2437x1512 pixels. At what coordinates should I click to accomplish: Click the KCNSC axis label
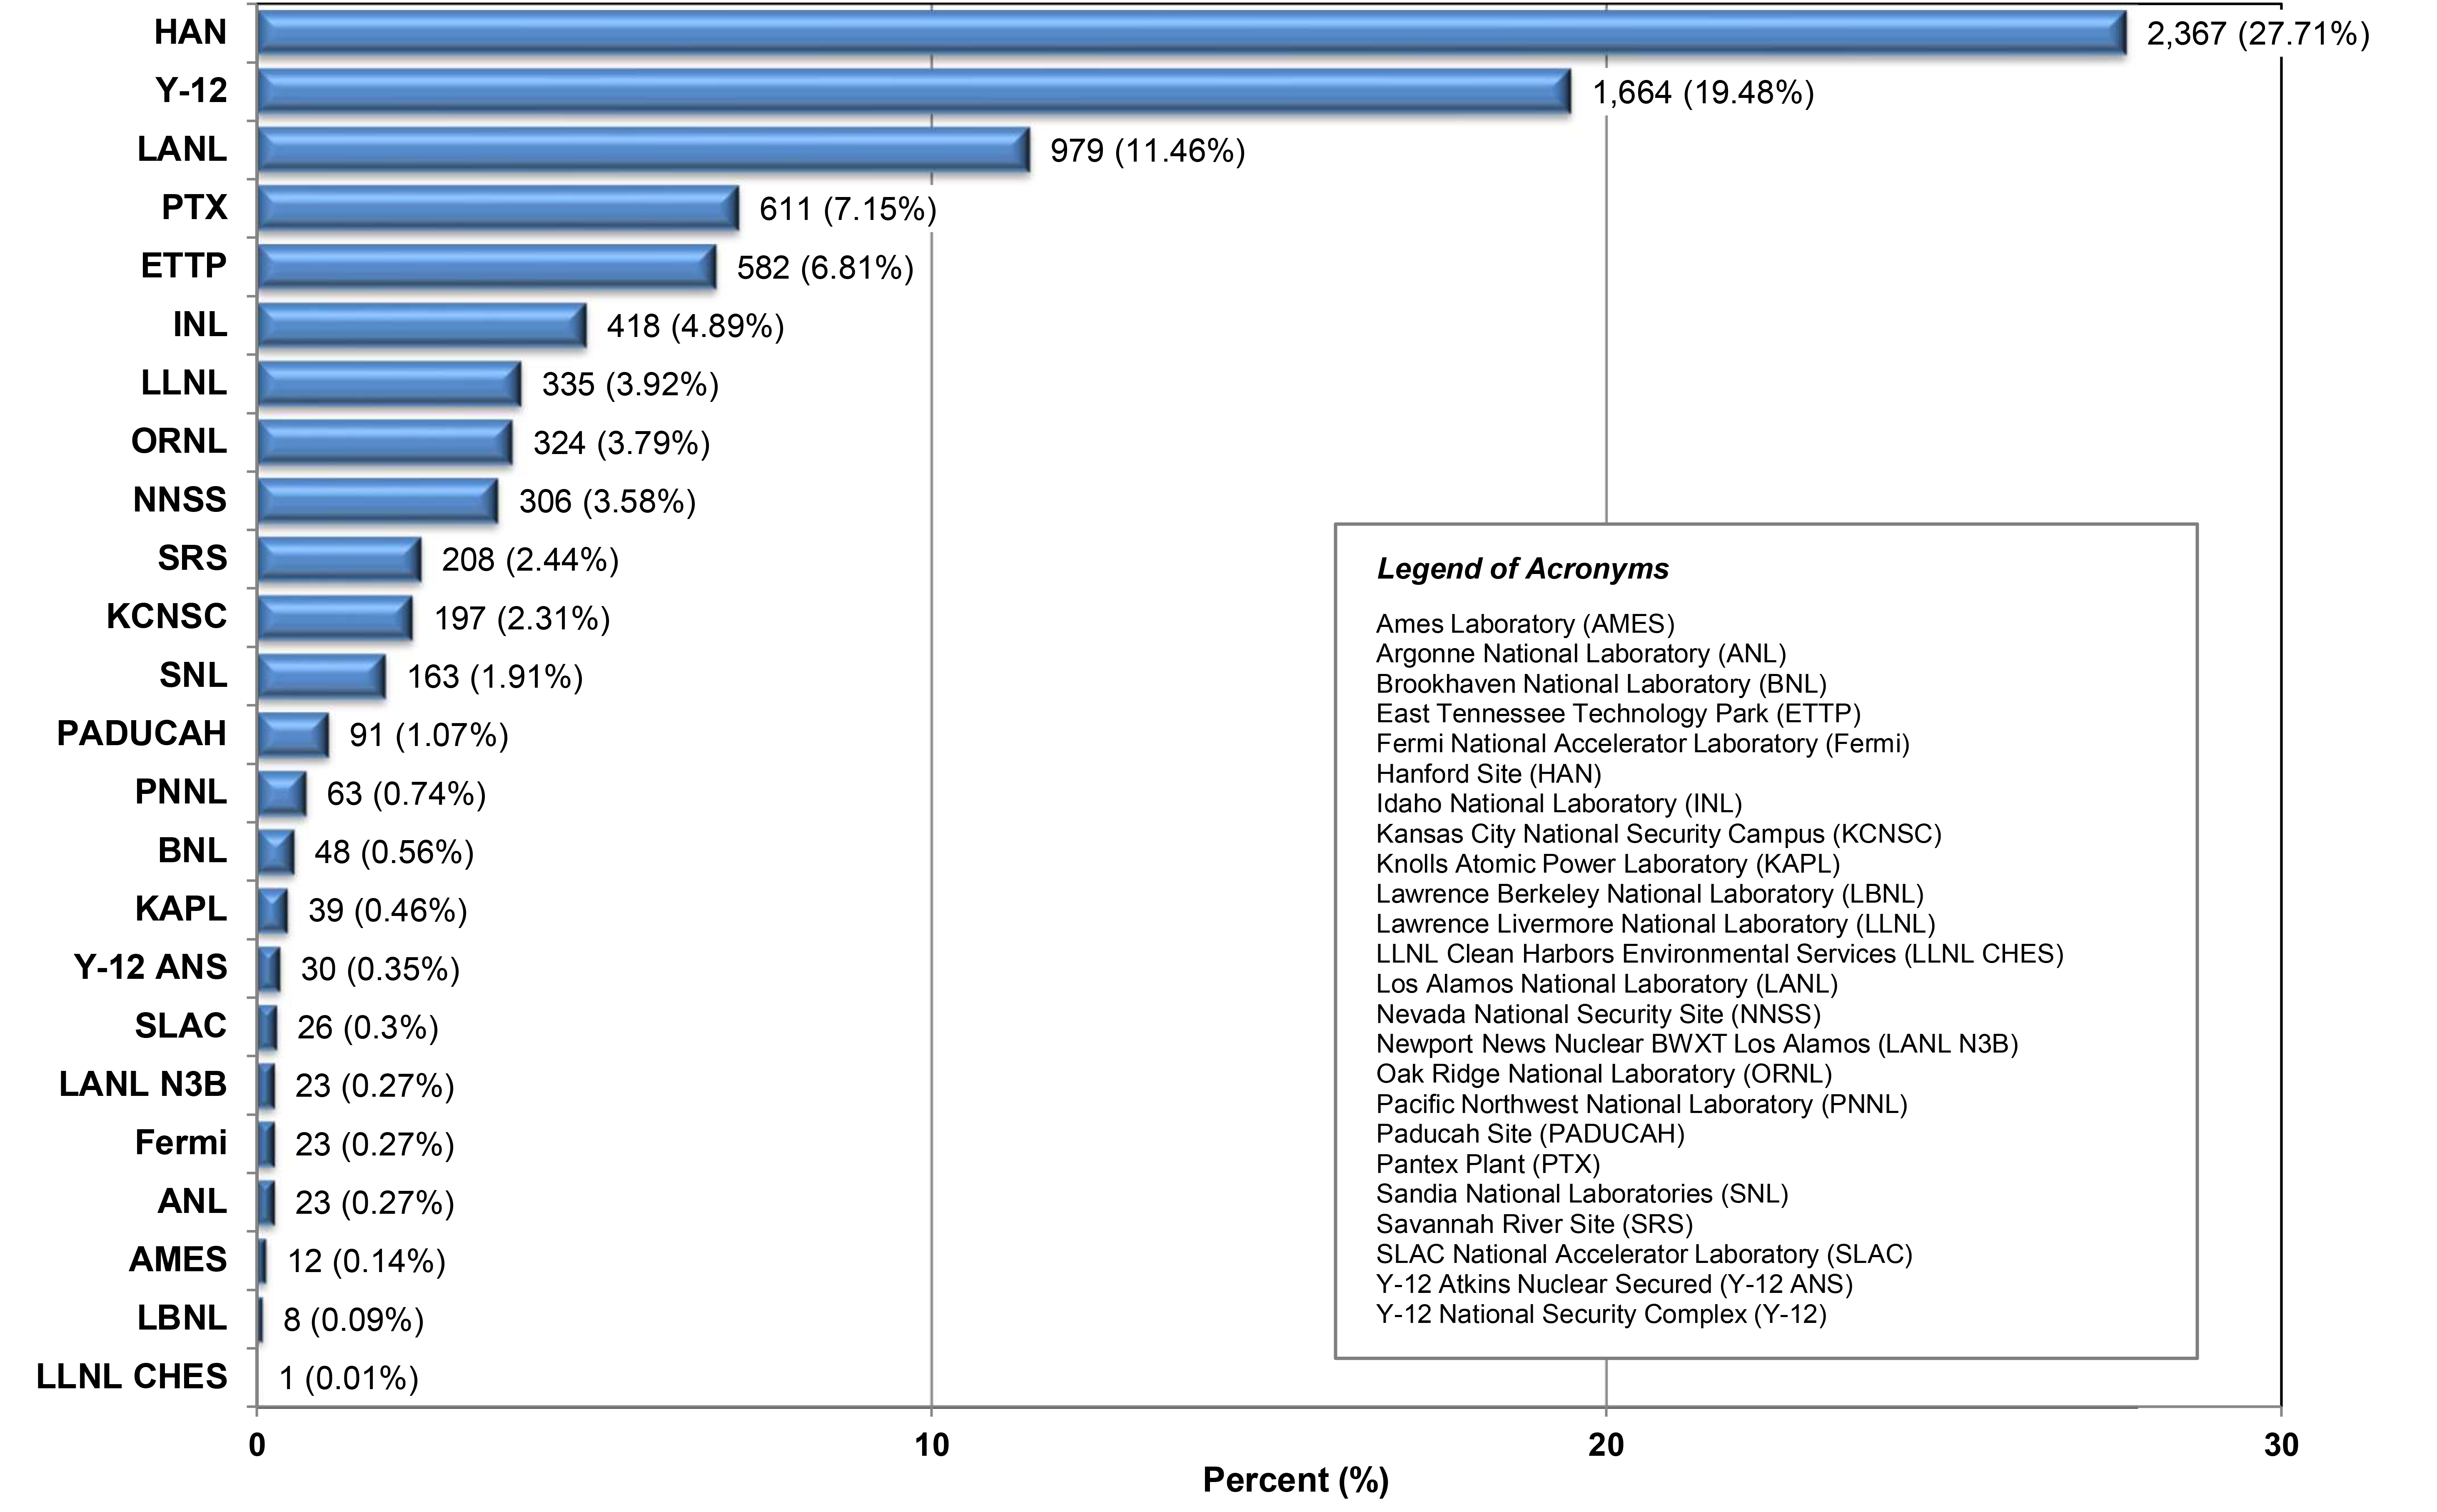[x=167, y=616]
